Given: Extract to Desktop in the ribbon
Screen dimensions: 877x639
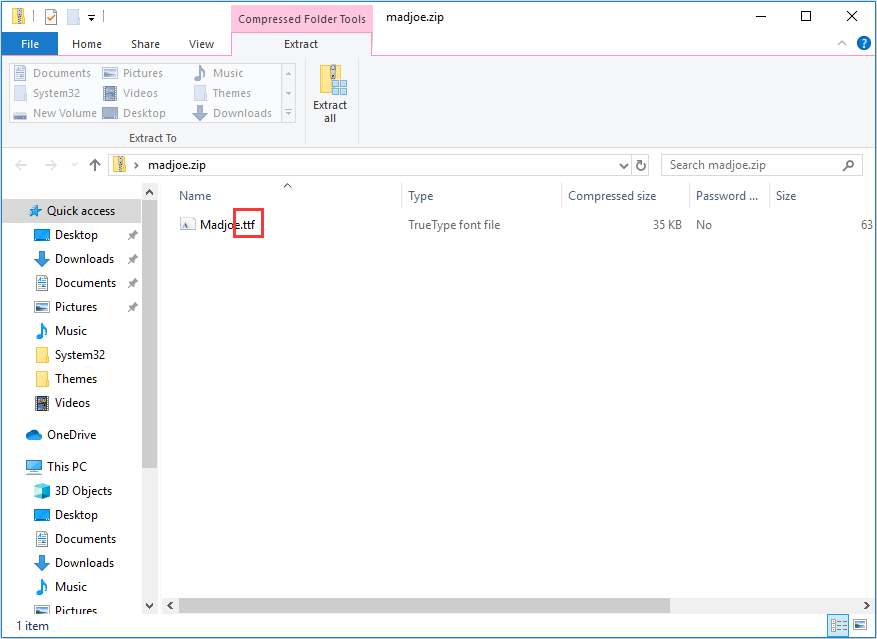Looking at the screenshot, I should (x=134, y=113).
